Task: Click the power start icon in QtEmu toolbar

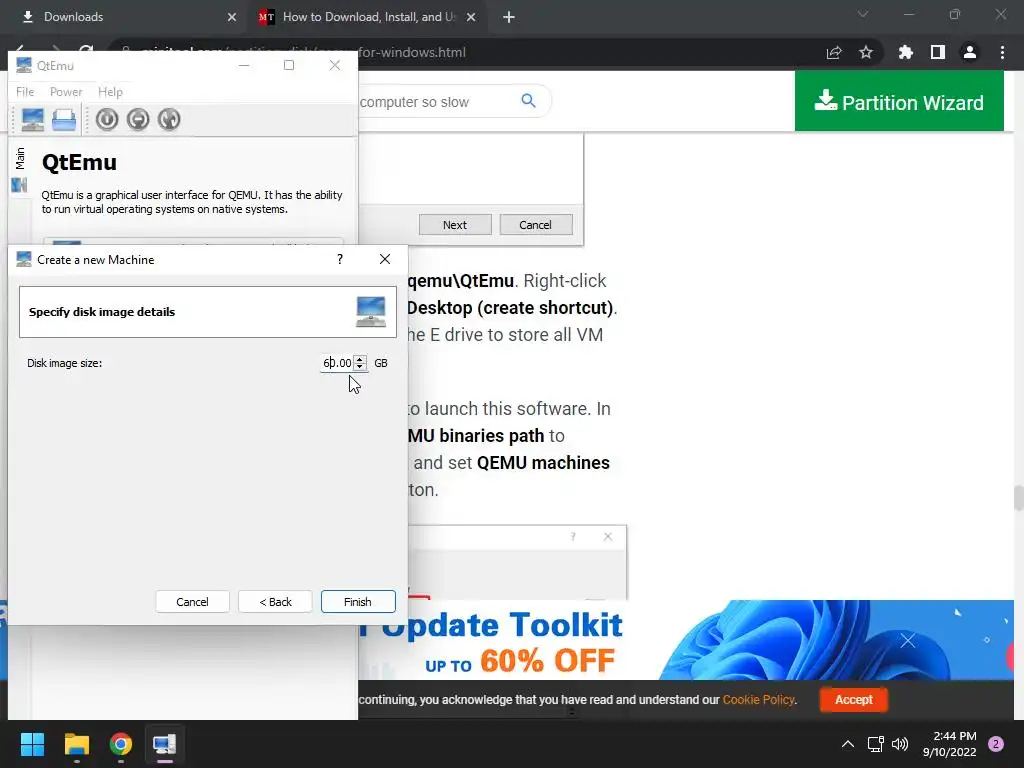Action: coord(107,120)
